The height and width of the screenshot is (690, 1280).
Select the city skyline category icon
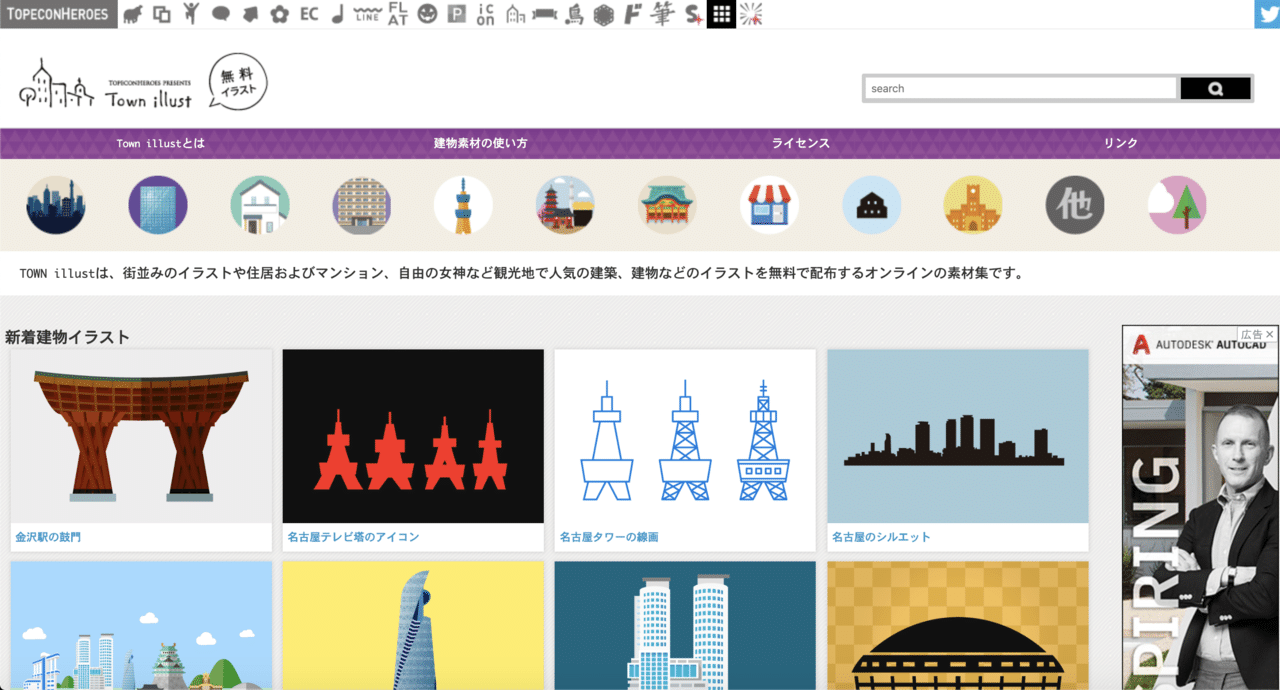(55, 205)
